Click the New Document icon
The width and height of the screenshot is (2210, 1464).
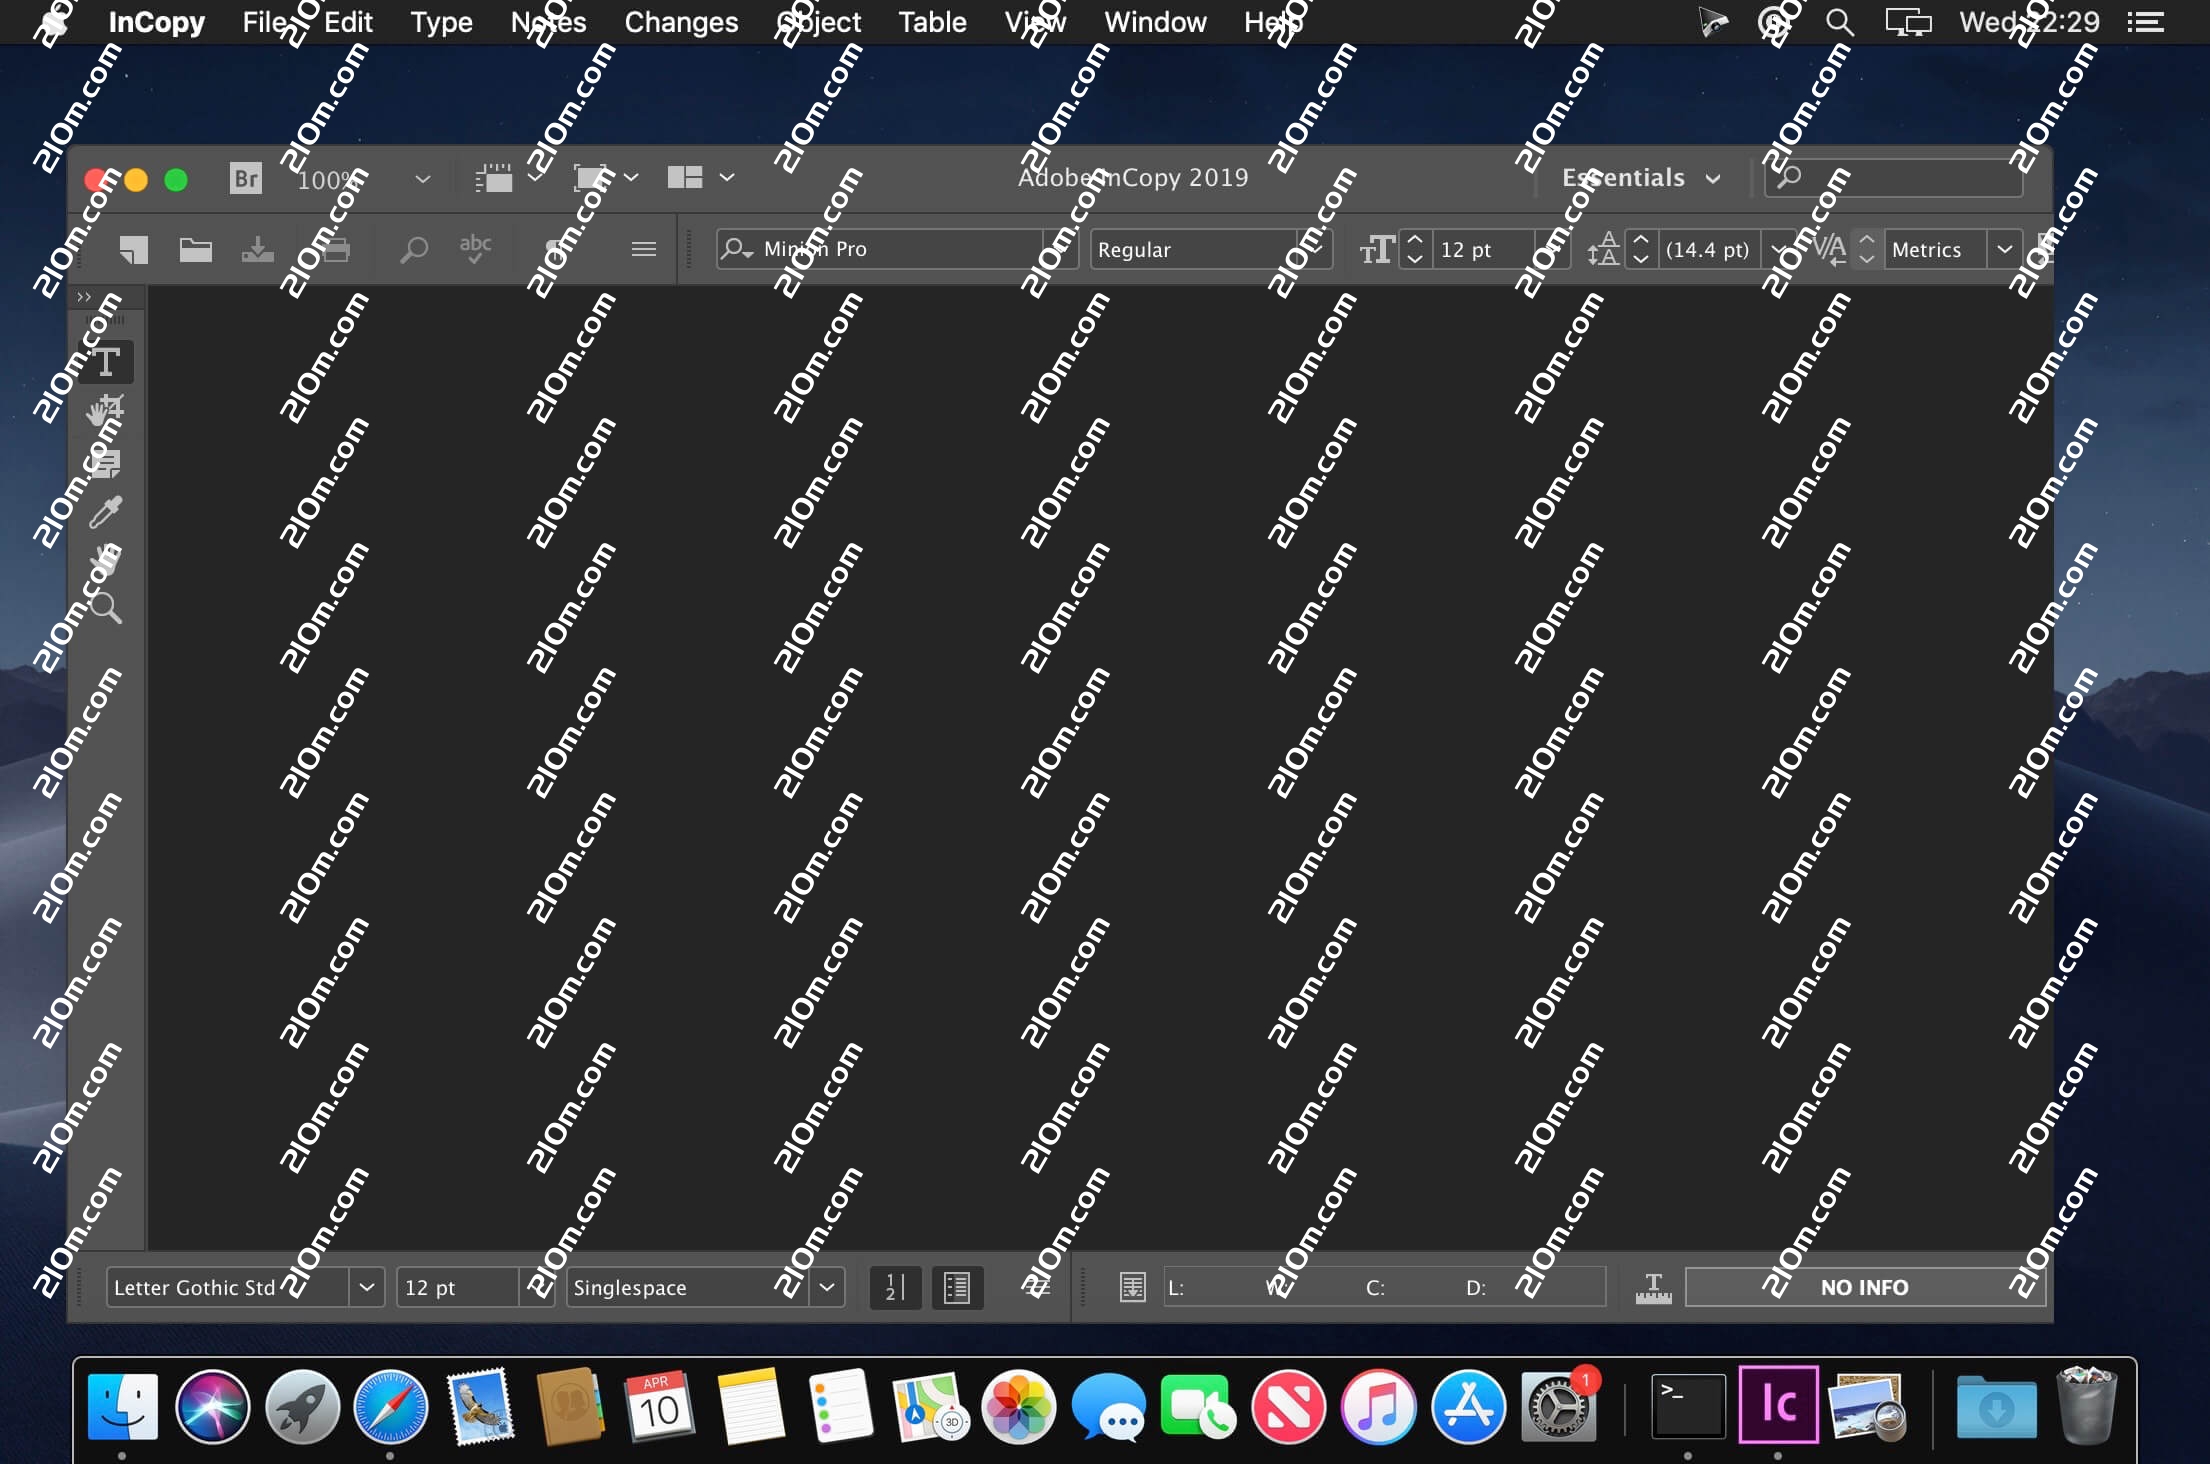(133, 249)
